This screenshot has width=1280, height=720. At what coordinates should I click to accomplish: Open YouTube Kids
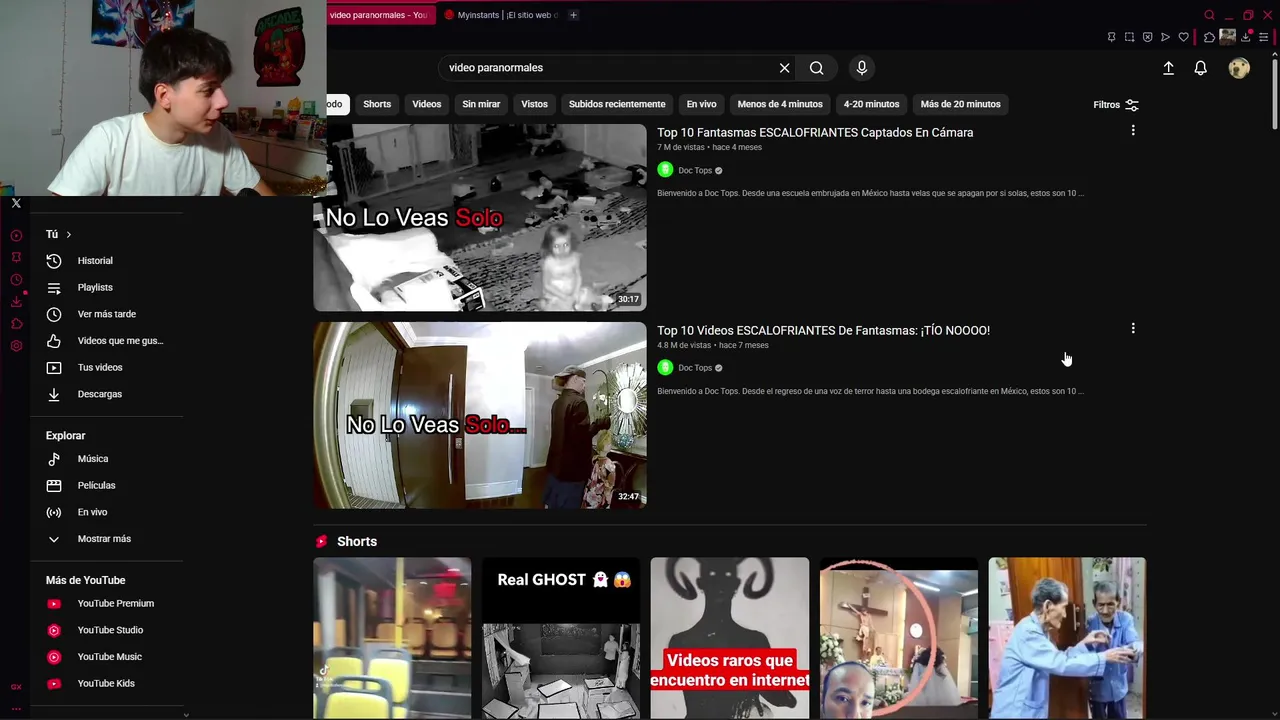[x=107, y=684]
